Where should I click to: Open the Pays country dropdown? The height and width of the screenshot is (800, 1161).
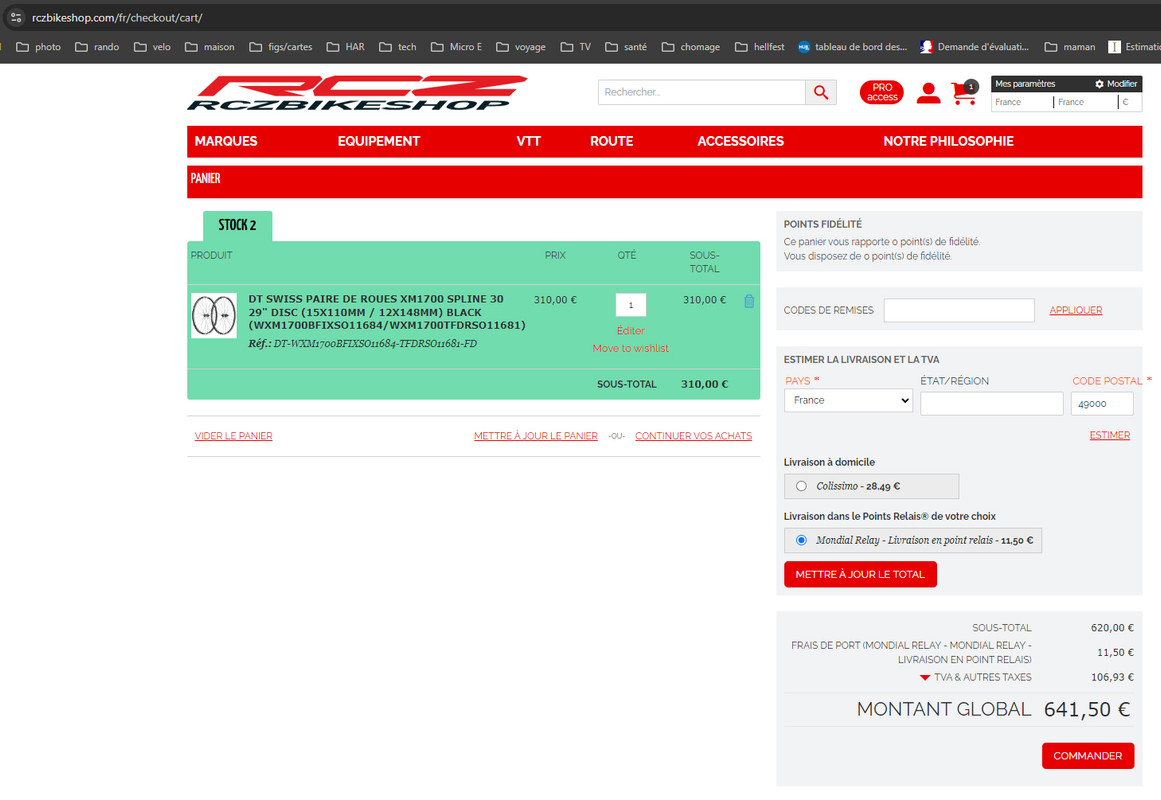coord(848,401)
